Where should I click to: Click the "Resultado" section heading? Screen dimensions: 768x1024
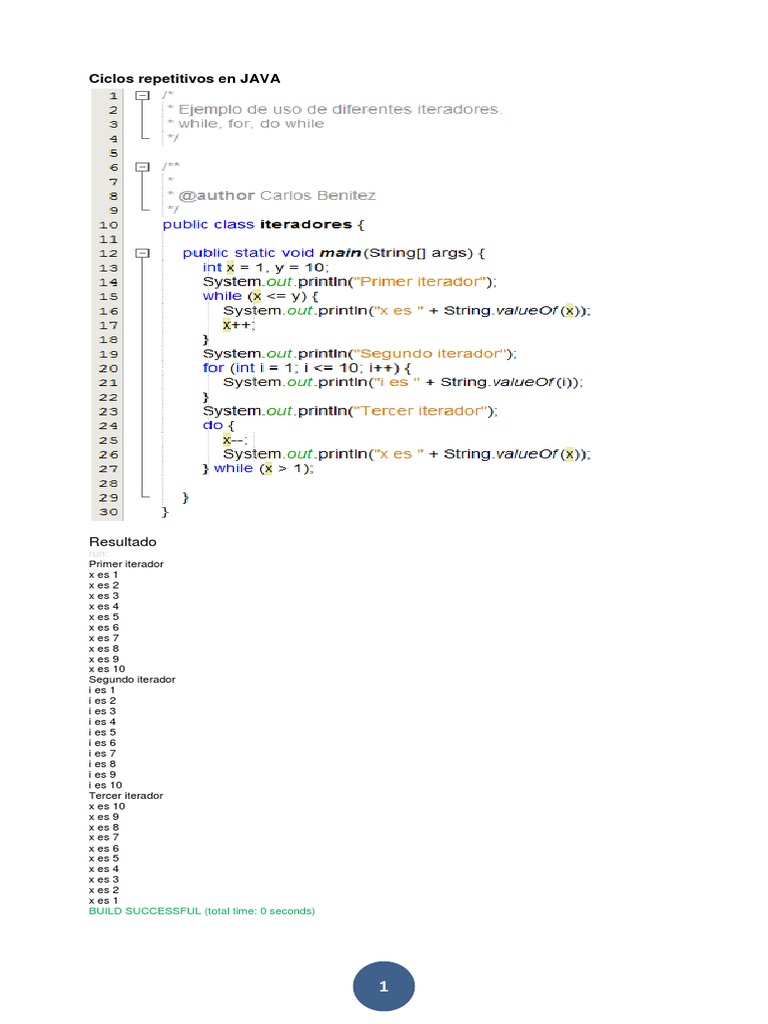tap(123, 541)
